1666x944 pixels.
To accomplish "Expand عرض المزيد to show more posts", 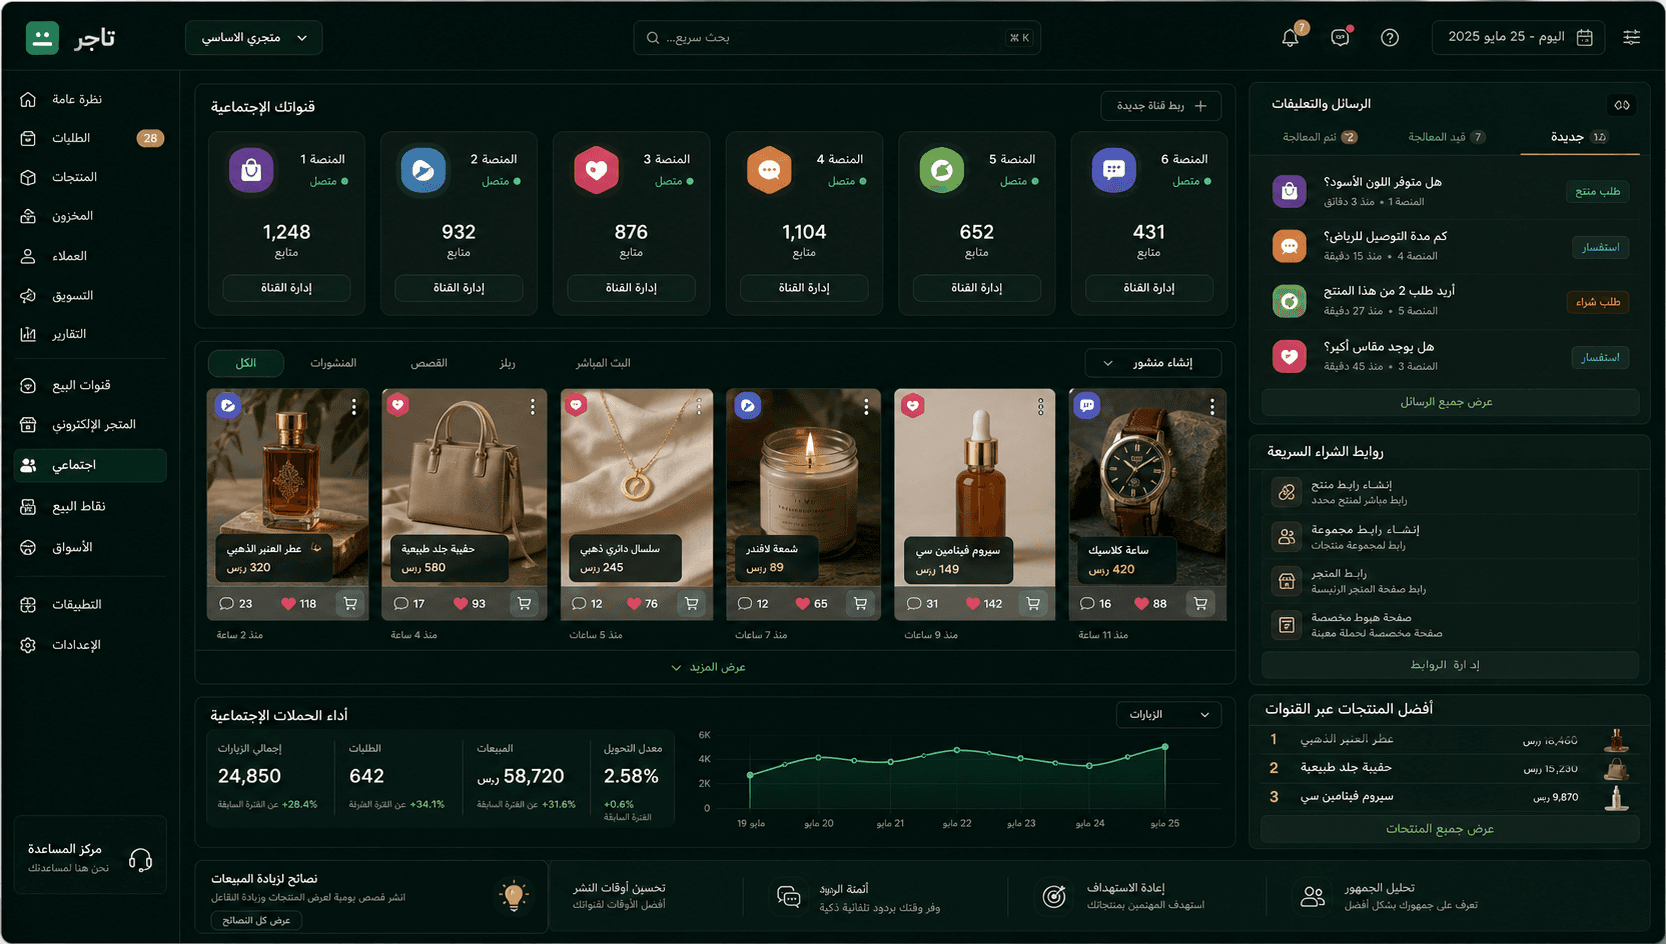I will 708,667.
